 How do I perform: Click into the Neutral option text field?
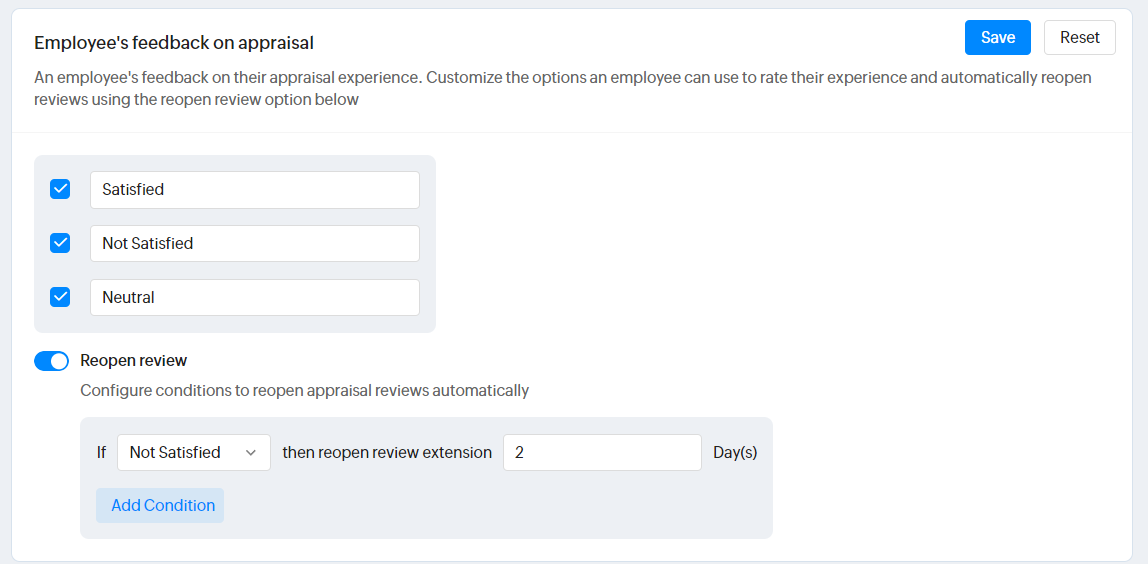pos(254,297)
